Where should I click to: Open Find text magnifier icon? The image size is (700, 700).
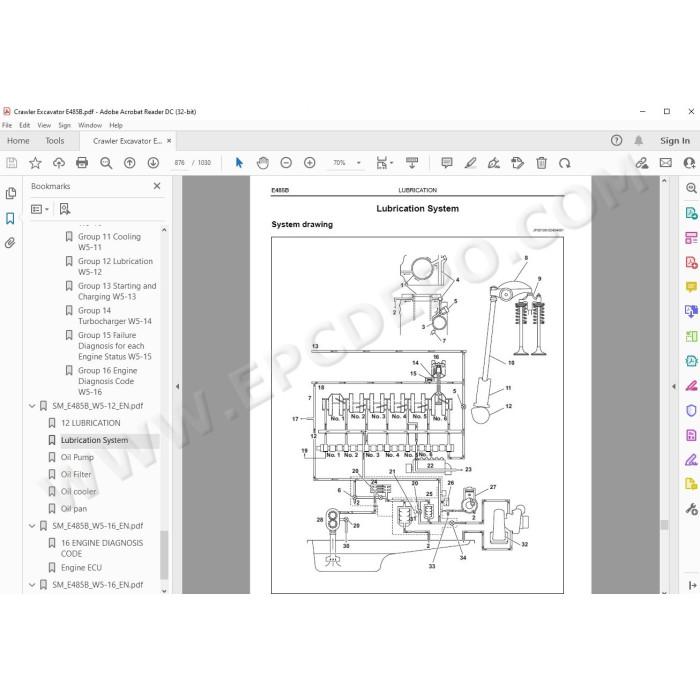(106, 163)
